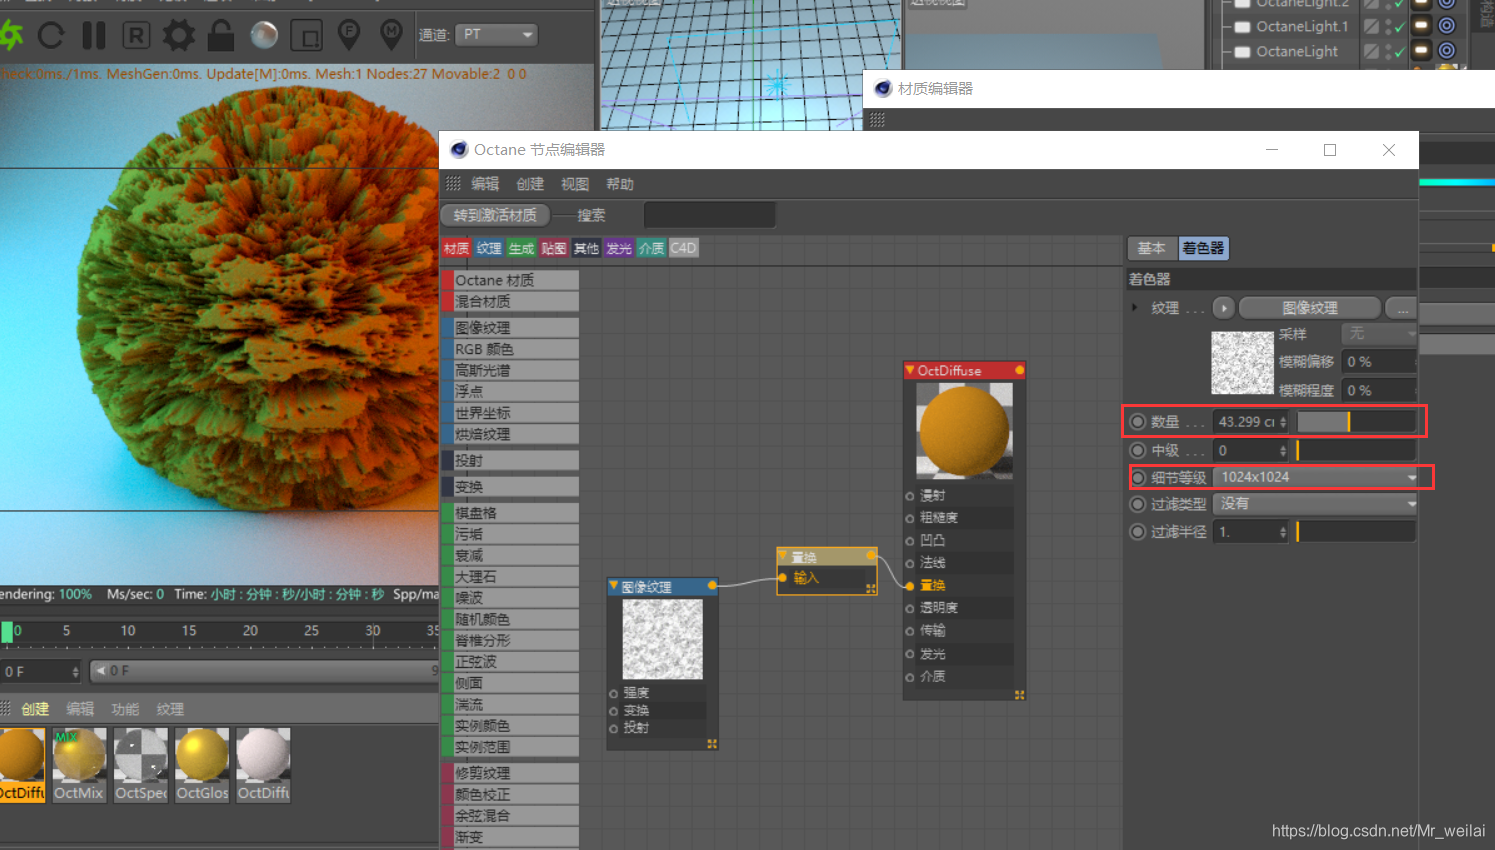Switch to the 基本 tab

tap(1152, 248)
